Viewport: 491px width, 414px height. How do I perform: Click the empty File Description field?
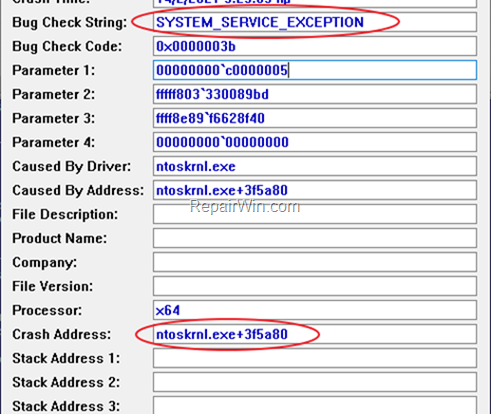[x=315, y=214]
